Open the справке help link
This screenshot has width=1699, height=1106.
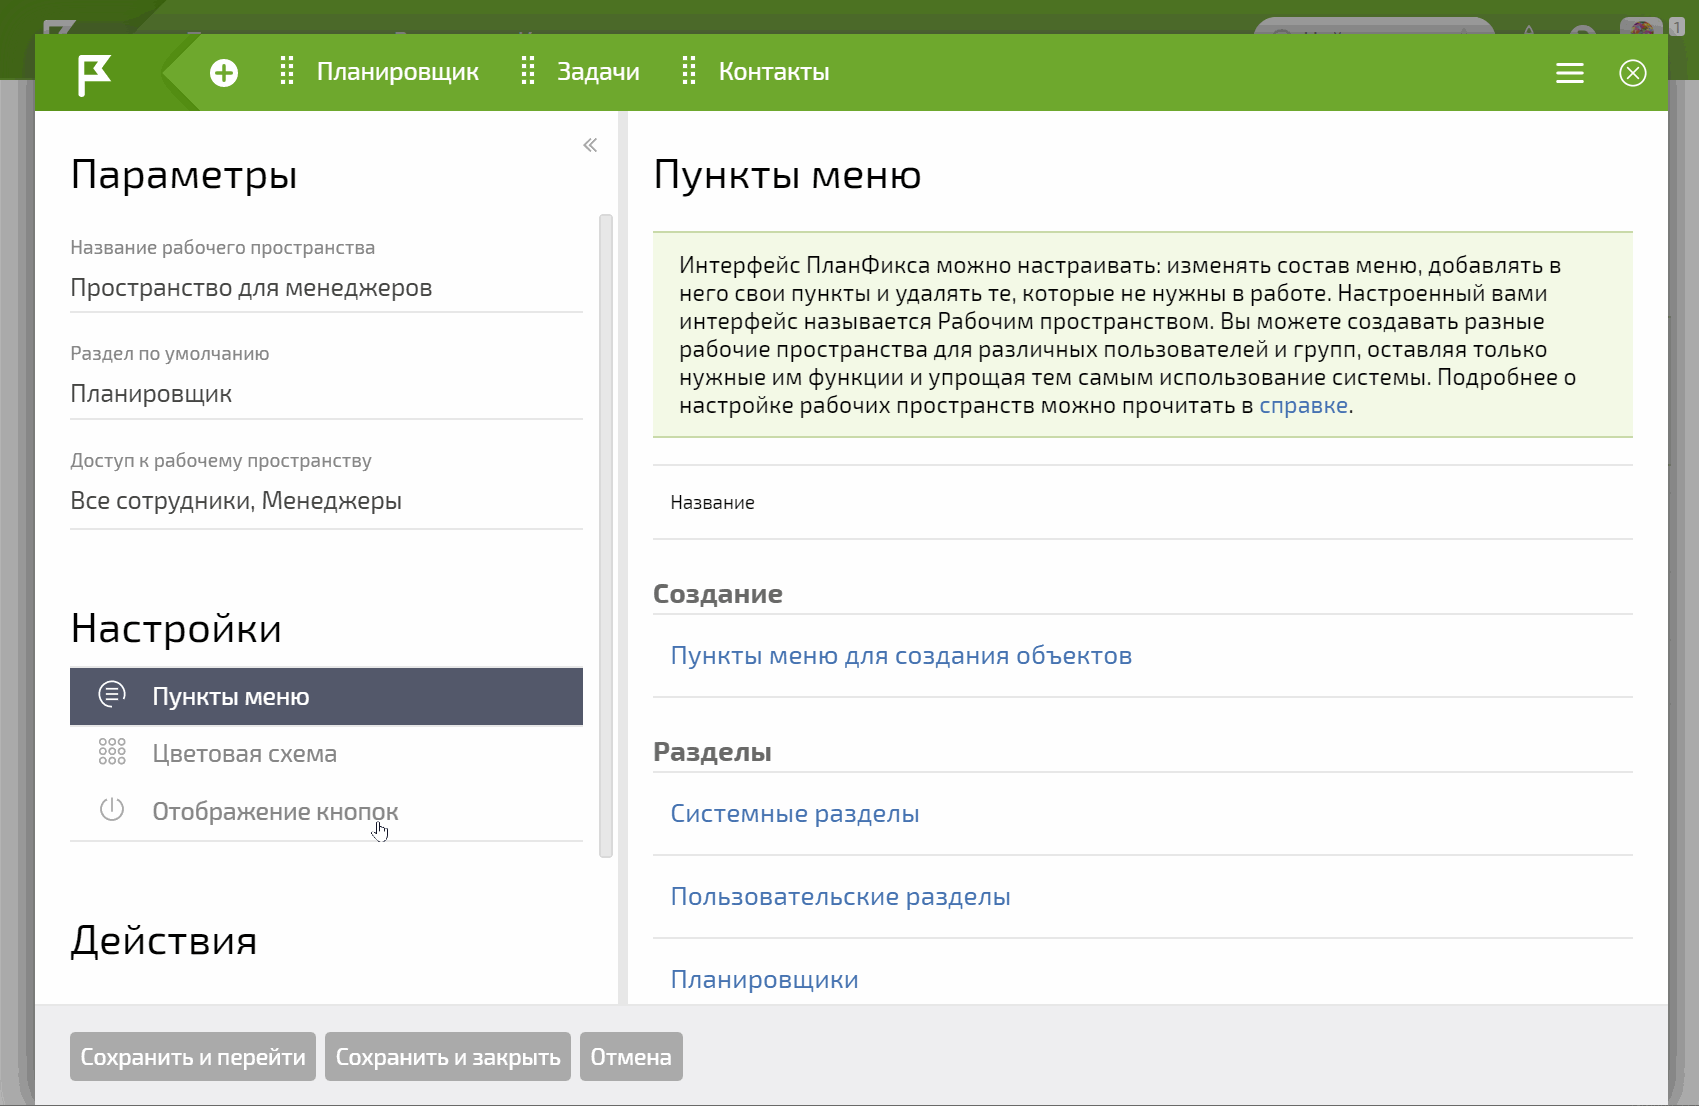[x=1303, y=405]
